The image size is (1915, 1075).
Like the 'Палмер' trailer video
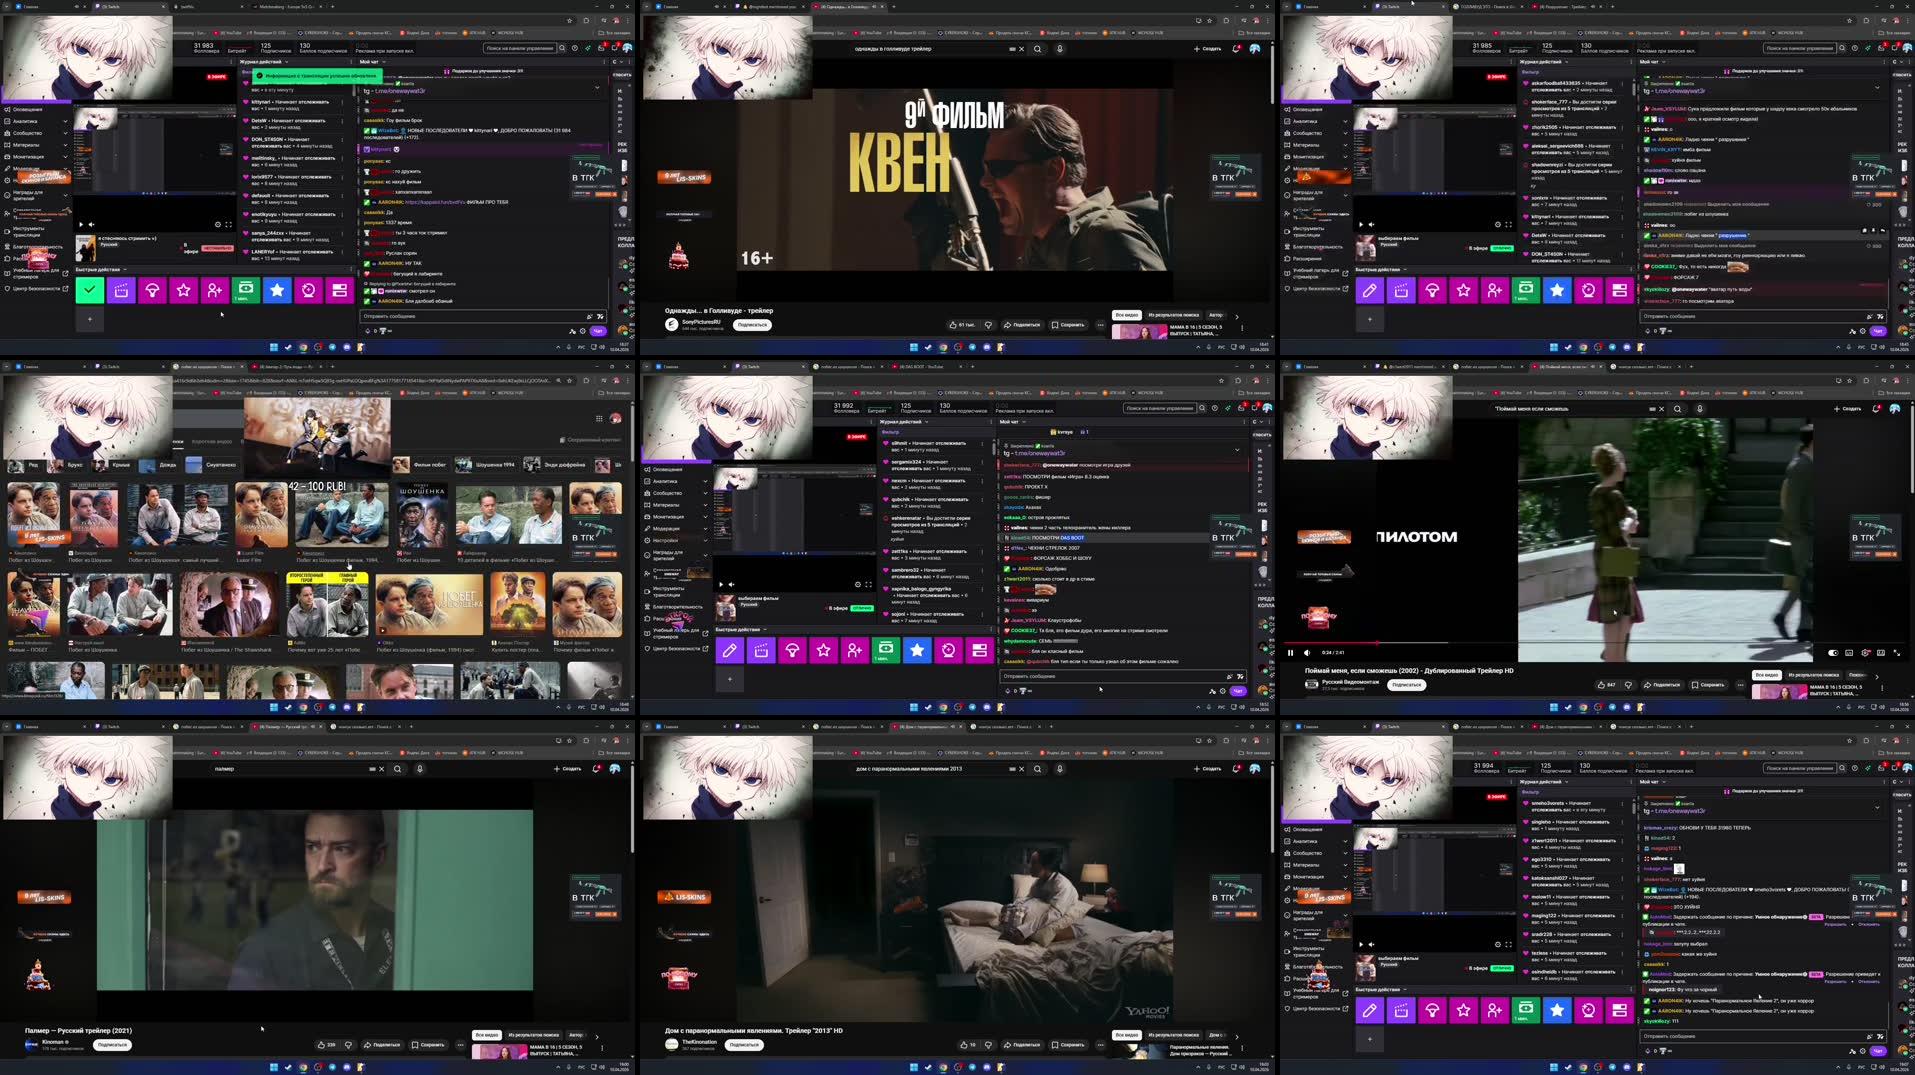[x=322, y=1044]
